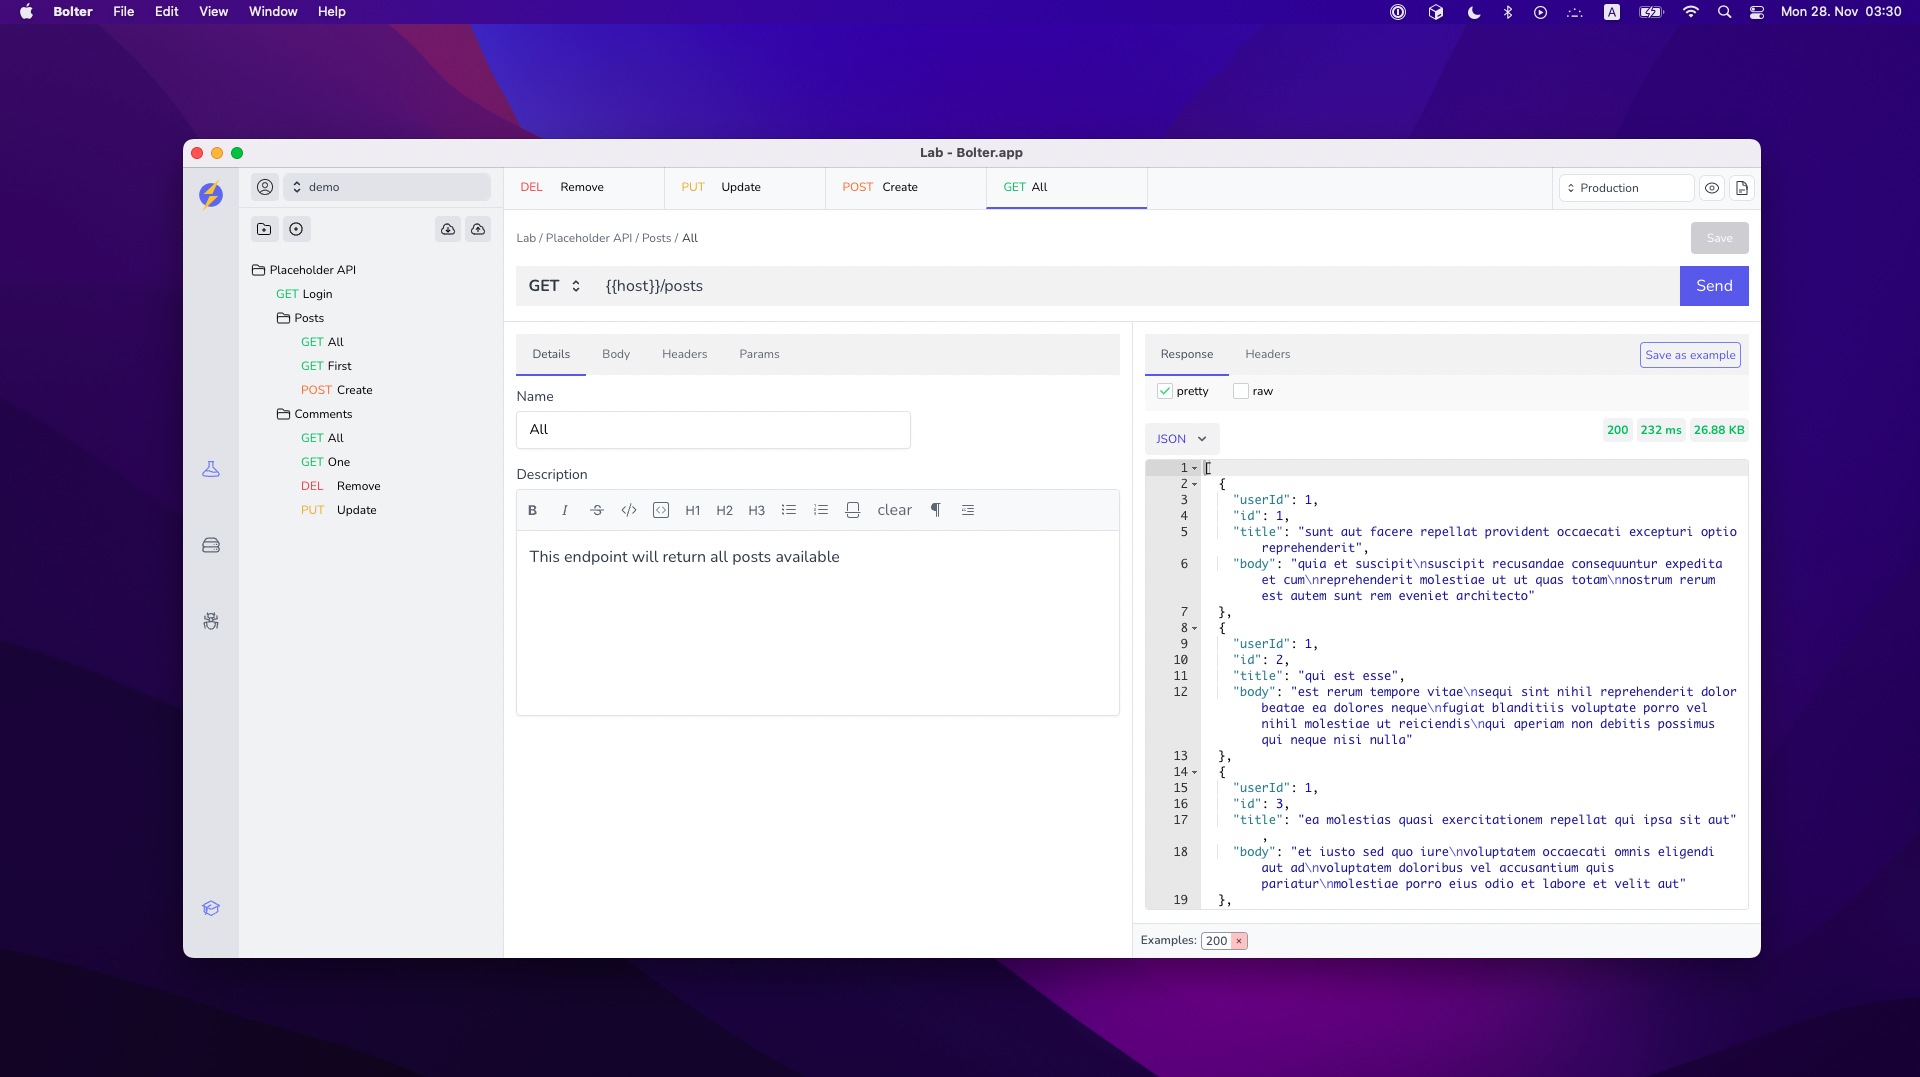Screen dimensions: 1920x1077
Task: Select GET Login in tree
Action: tap(304, 294)
